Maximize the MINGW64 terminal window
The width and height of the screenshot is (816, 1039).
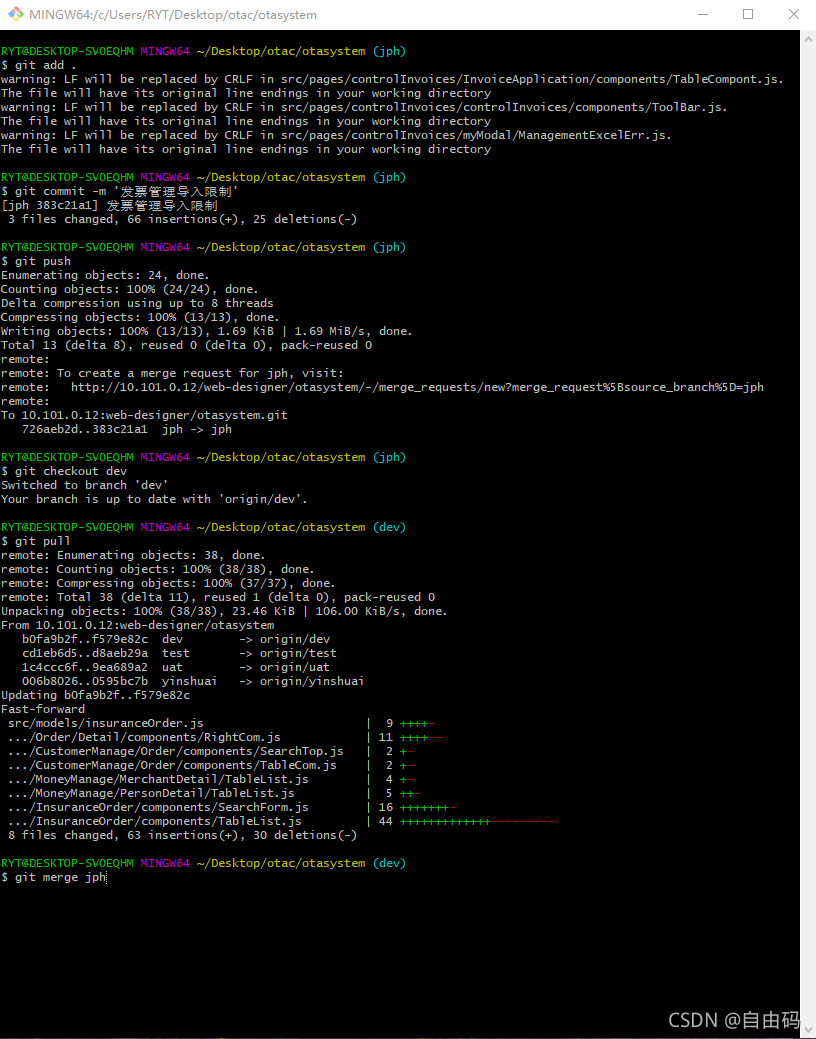click(x=747, y=15)
